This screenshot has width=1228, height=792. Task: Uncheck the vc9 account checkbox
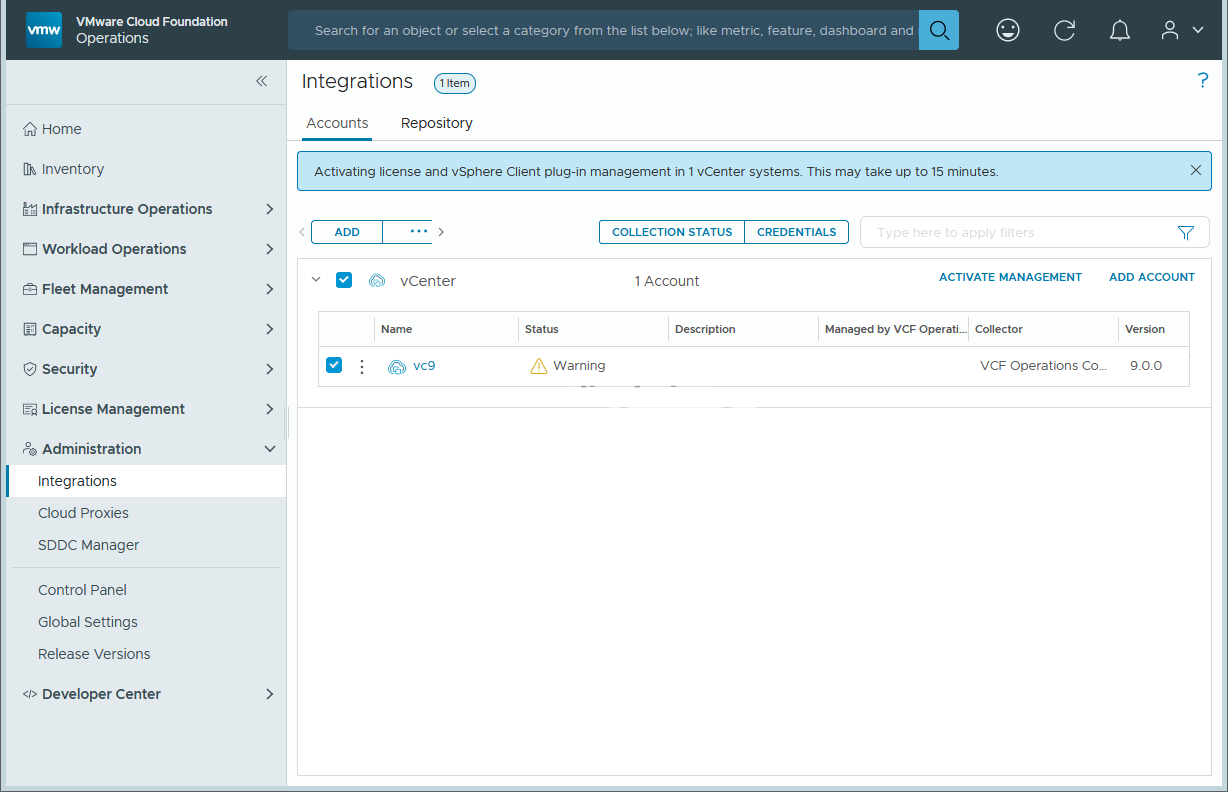pyautogui.click(x=334, y=365)
